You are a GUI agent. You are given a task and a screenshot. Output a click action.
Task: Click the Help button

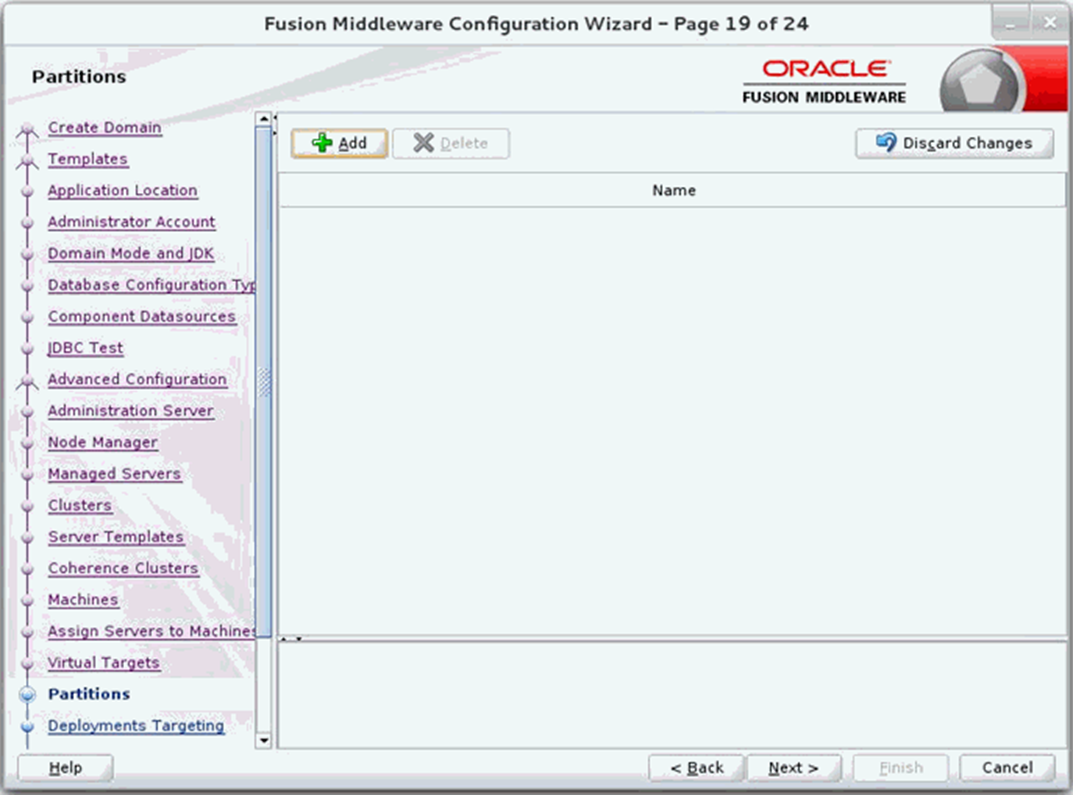(x=65, y=767)
